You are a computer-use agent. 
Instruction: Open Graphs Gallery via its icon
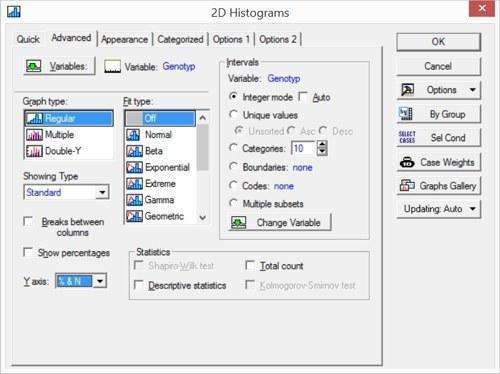pos(407,186)
